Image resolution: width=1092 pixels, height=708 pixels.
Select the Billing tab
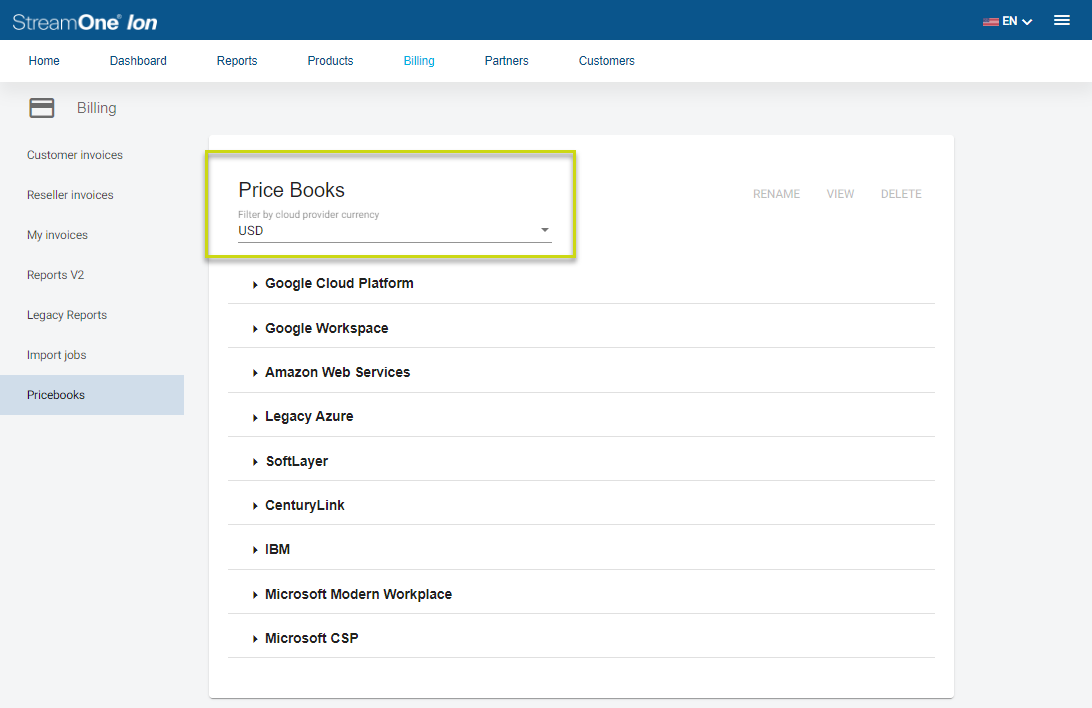coord(419,61)
